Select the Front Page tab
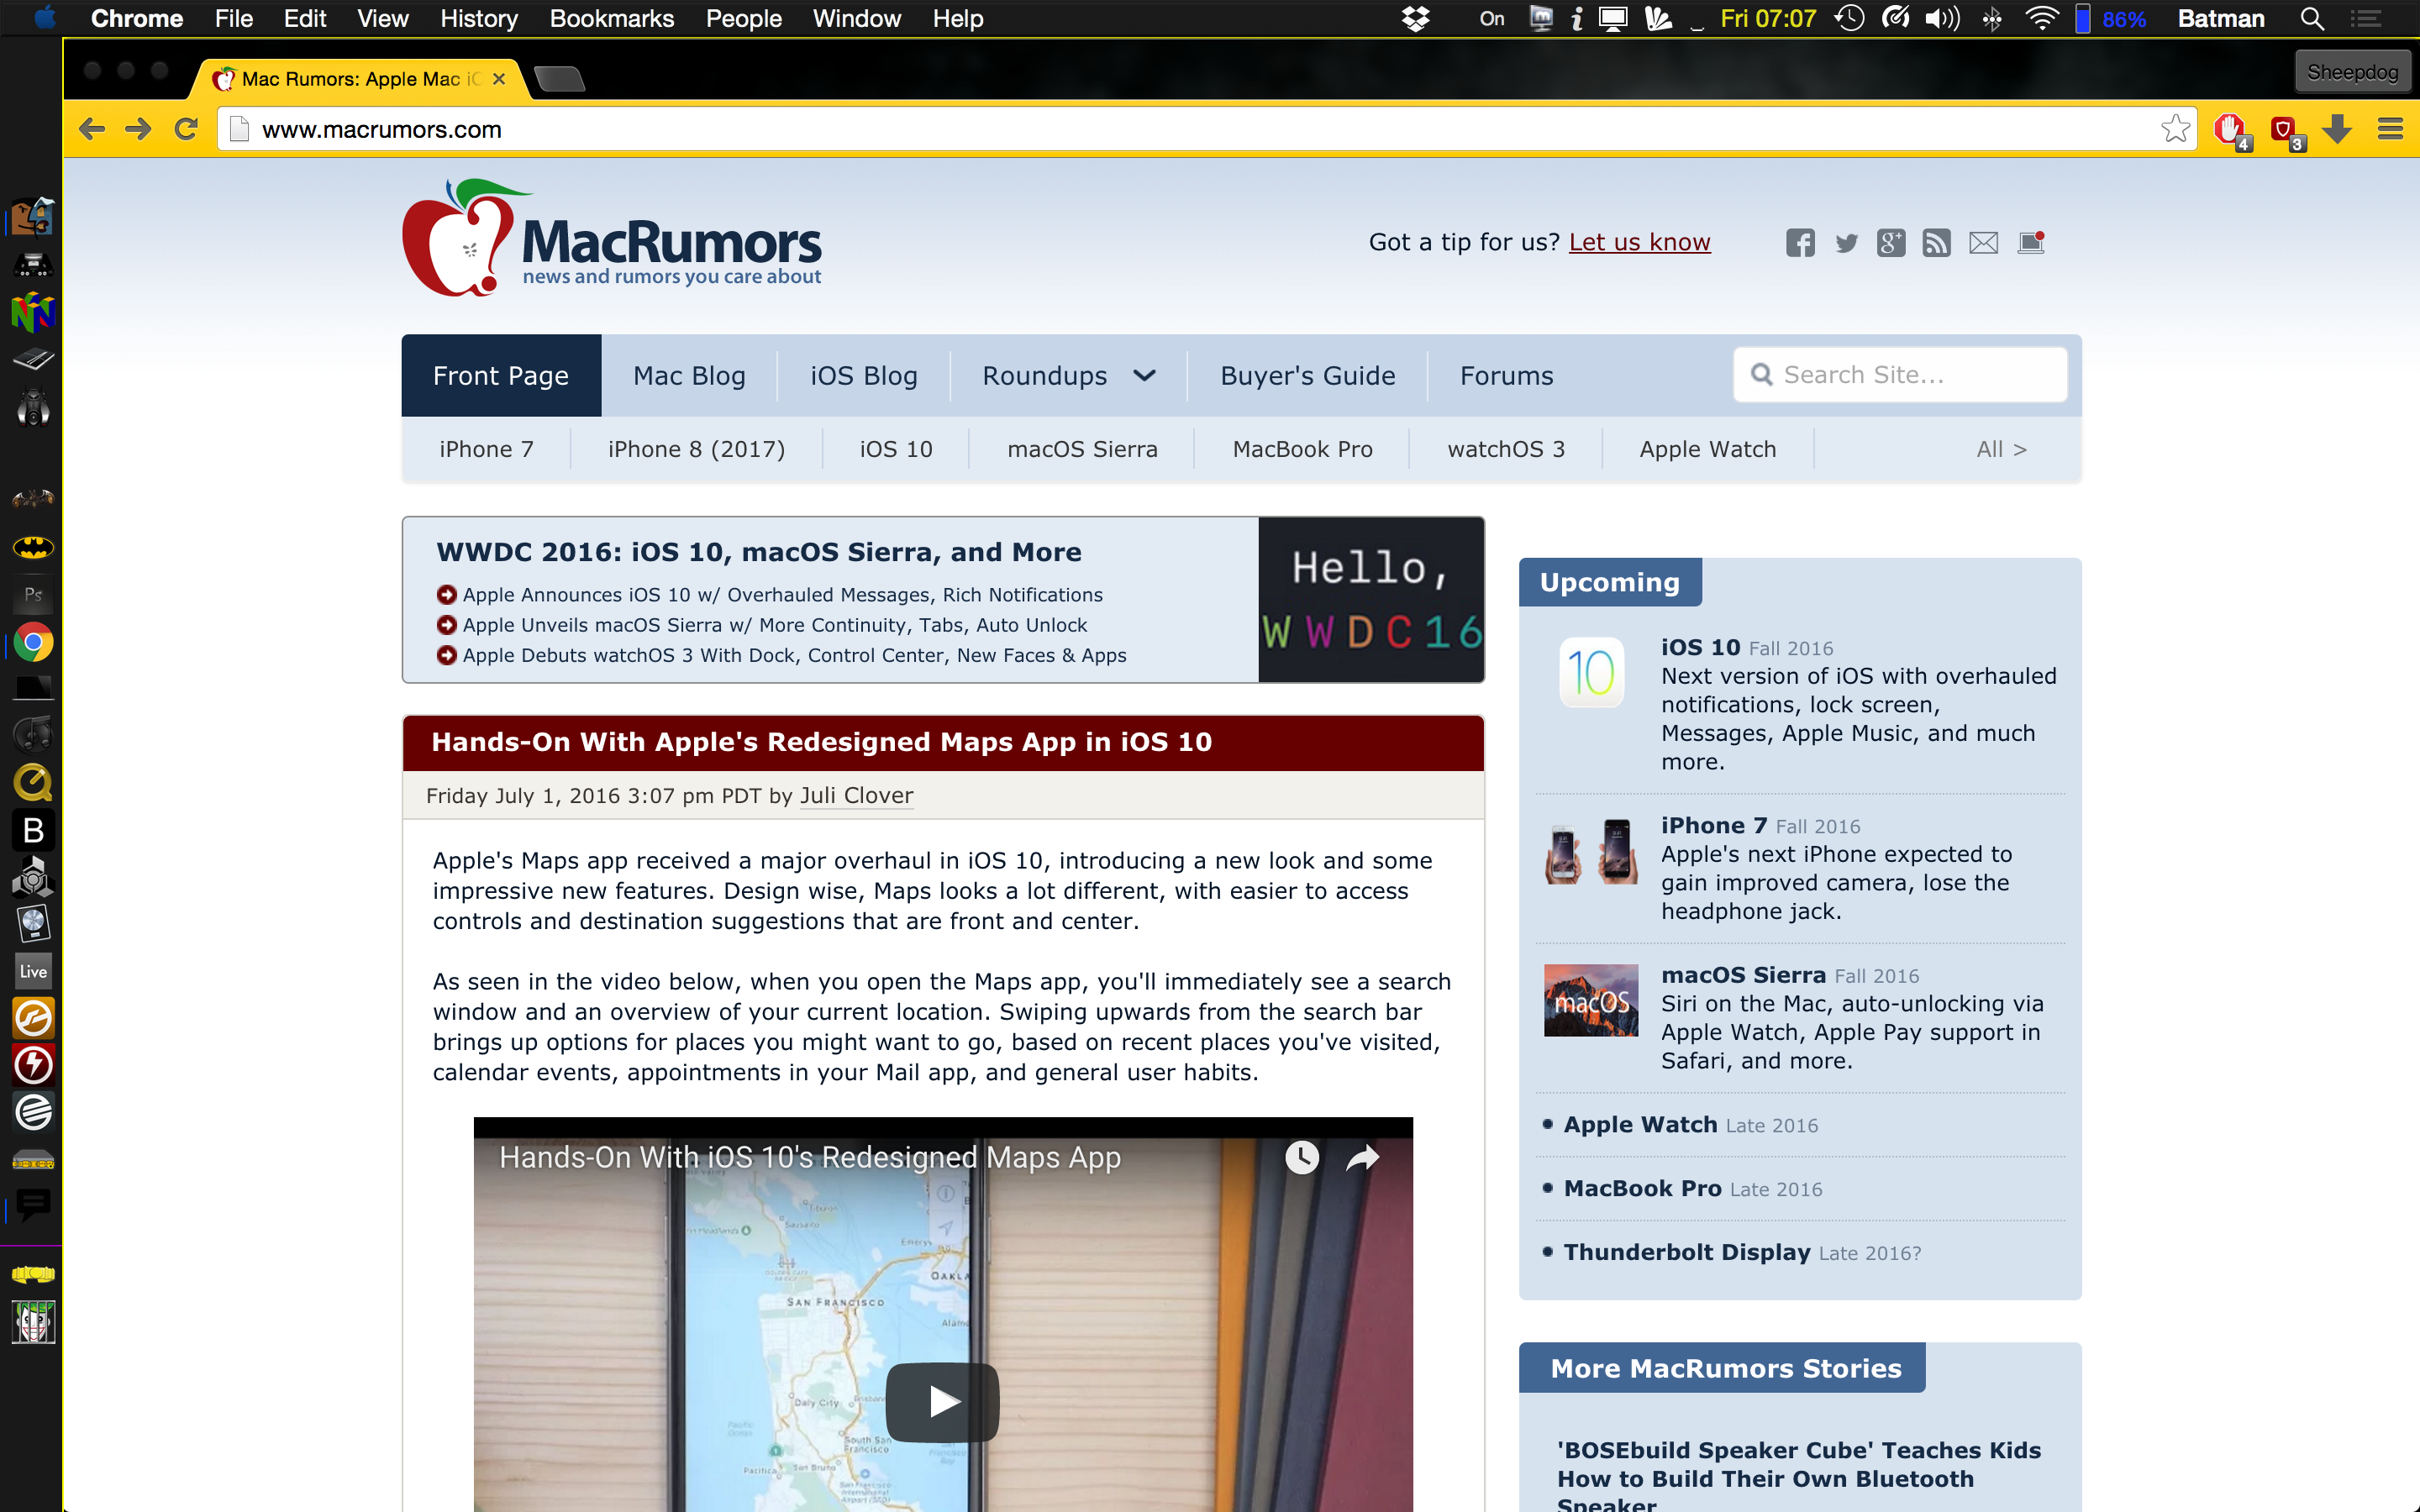 click(501, 376)
